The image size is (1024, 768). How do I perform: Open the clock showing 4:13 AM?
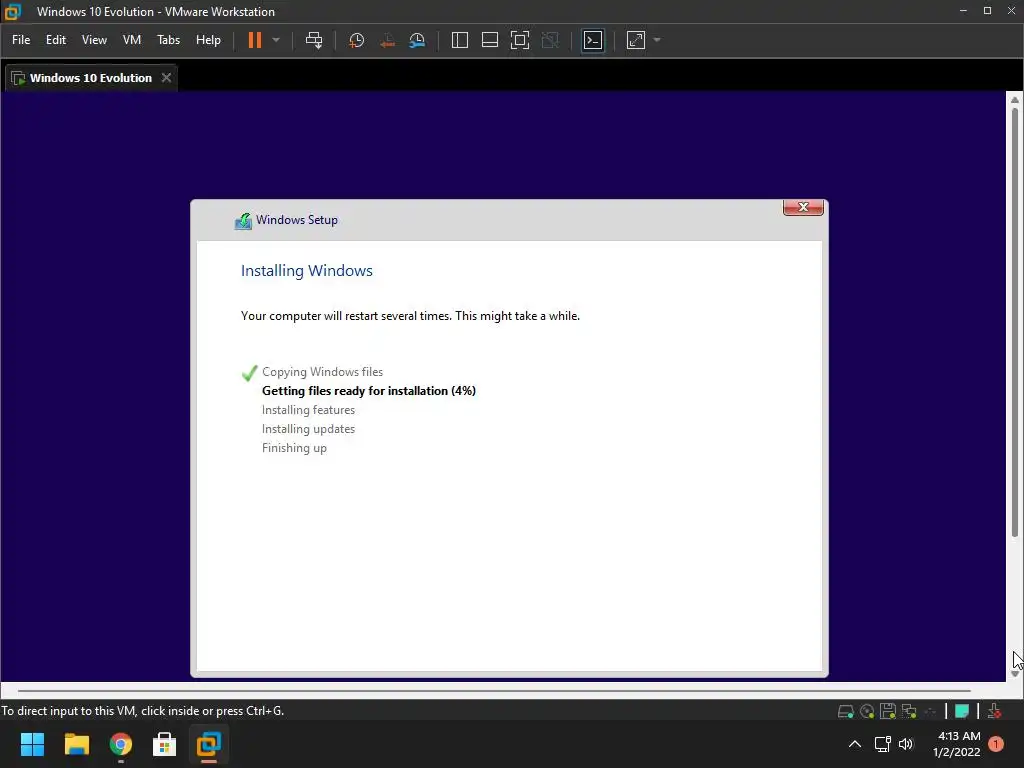click(x=957, y=744)
